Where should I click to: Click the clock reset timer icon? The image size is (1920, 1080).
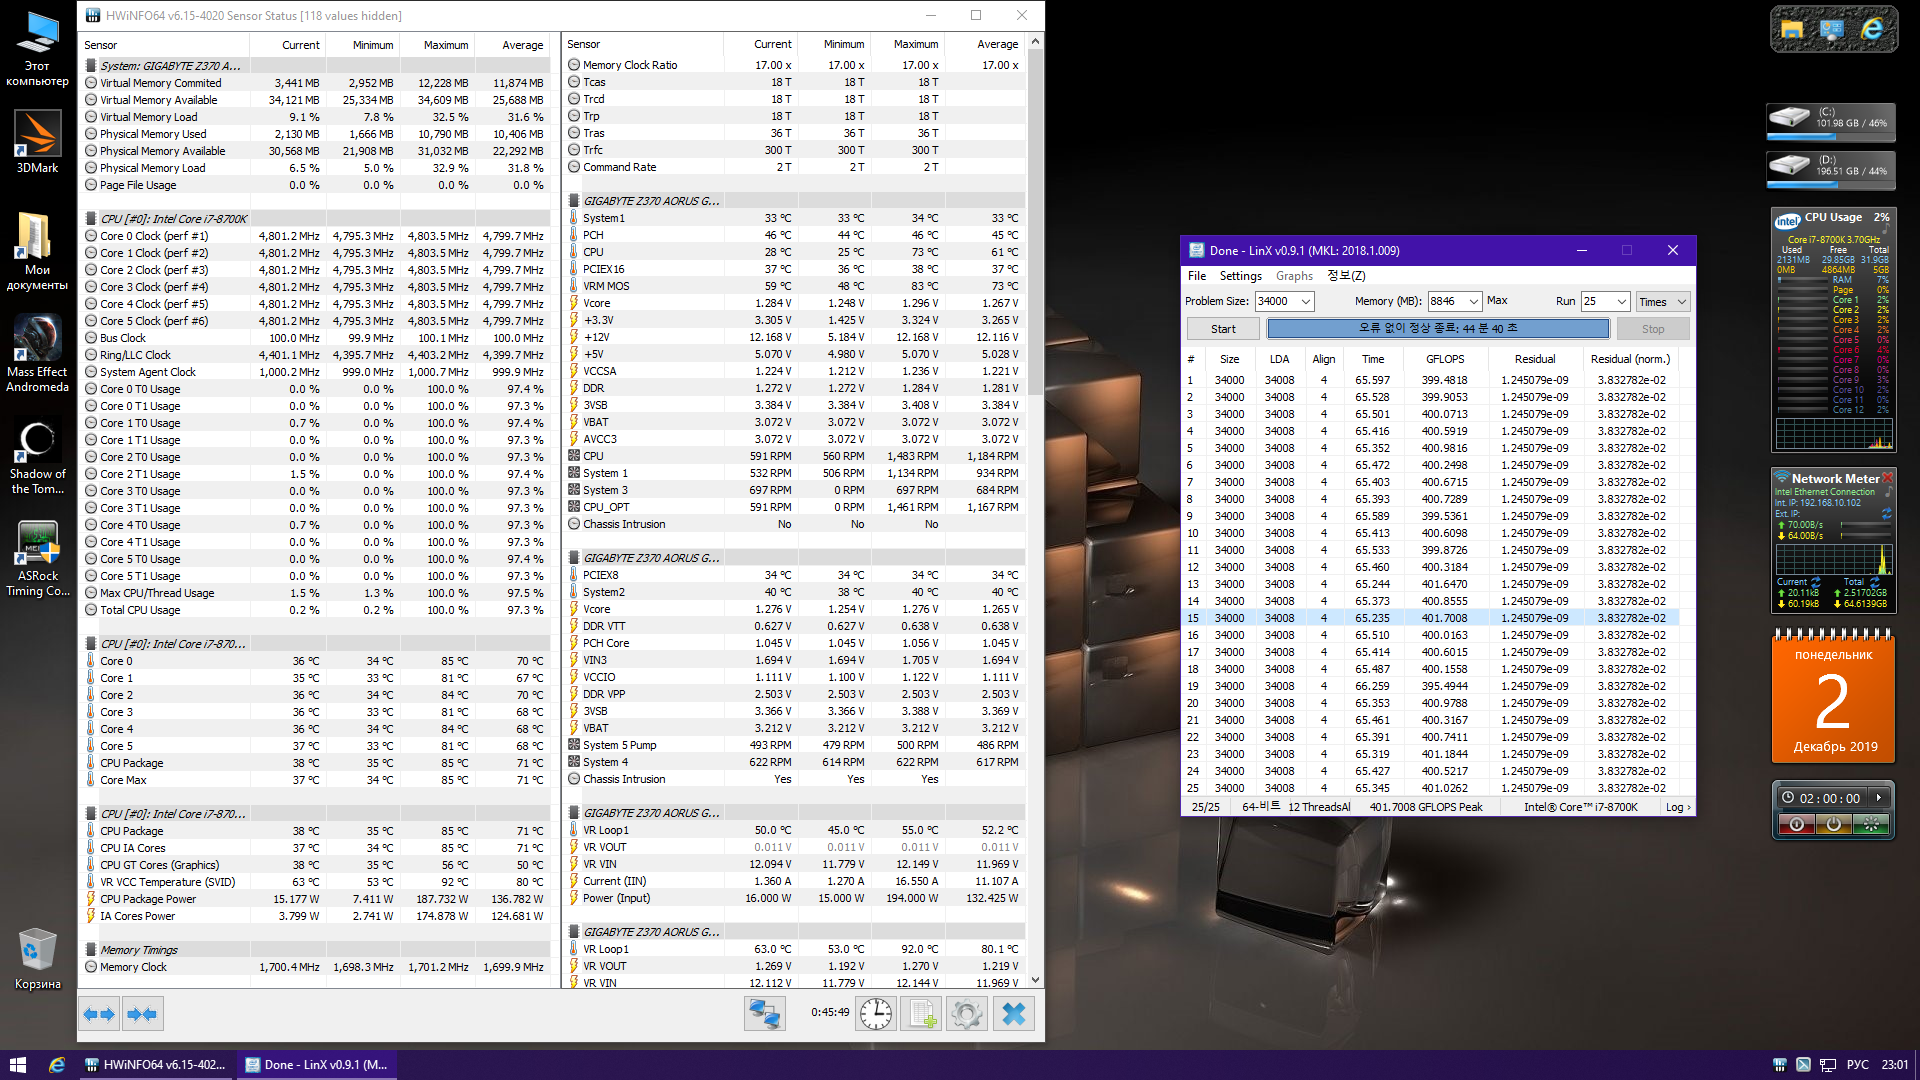pos(876,1014)
